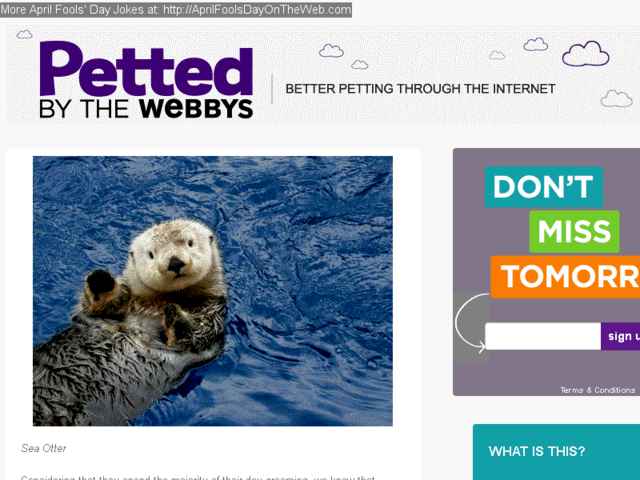
Task: Click the first cloud after the logo
Action: coord(331,51)
